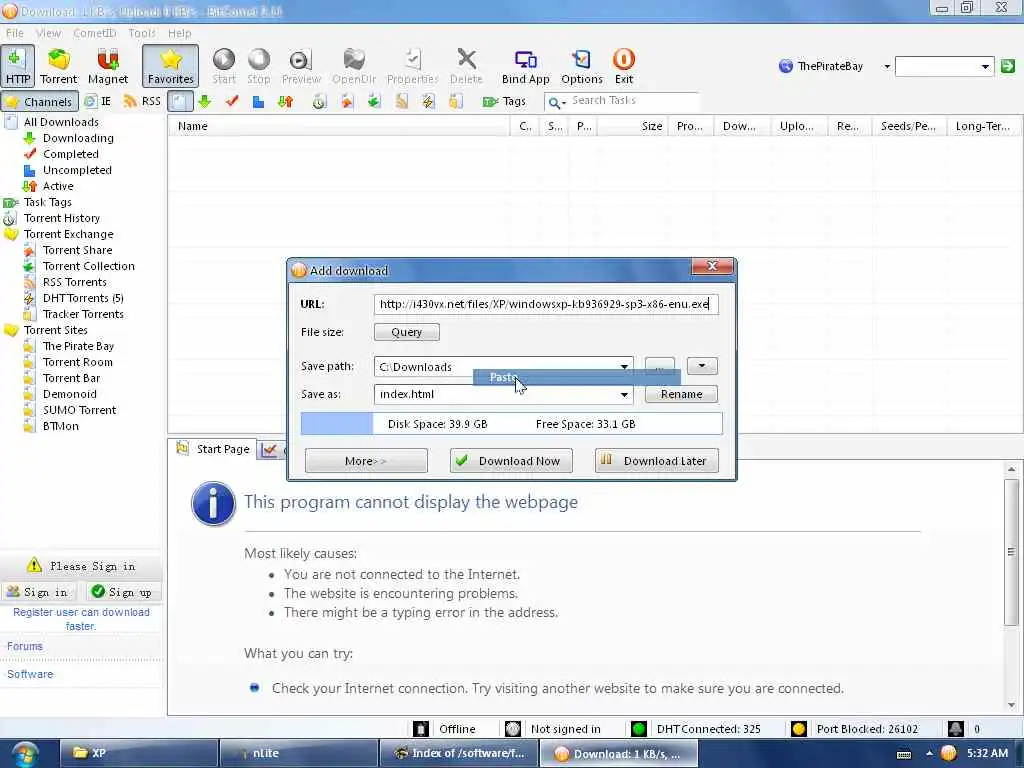This screenshot has width=1024, height=768.
Task: Open the File menu
Action: point(14,33)
